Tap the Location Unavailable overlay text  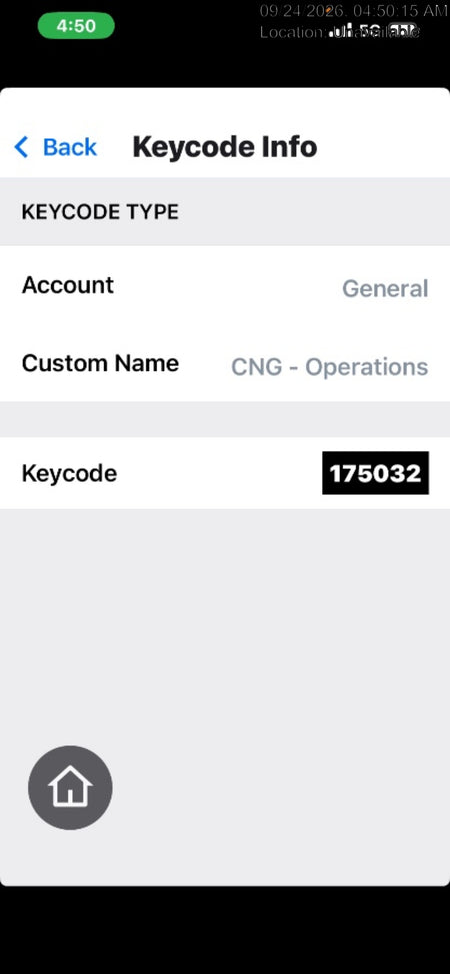pyautogui.click(x=339, y=32)
